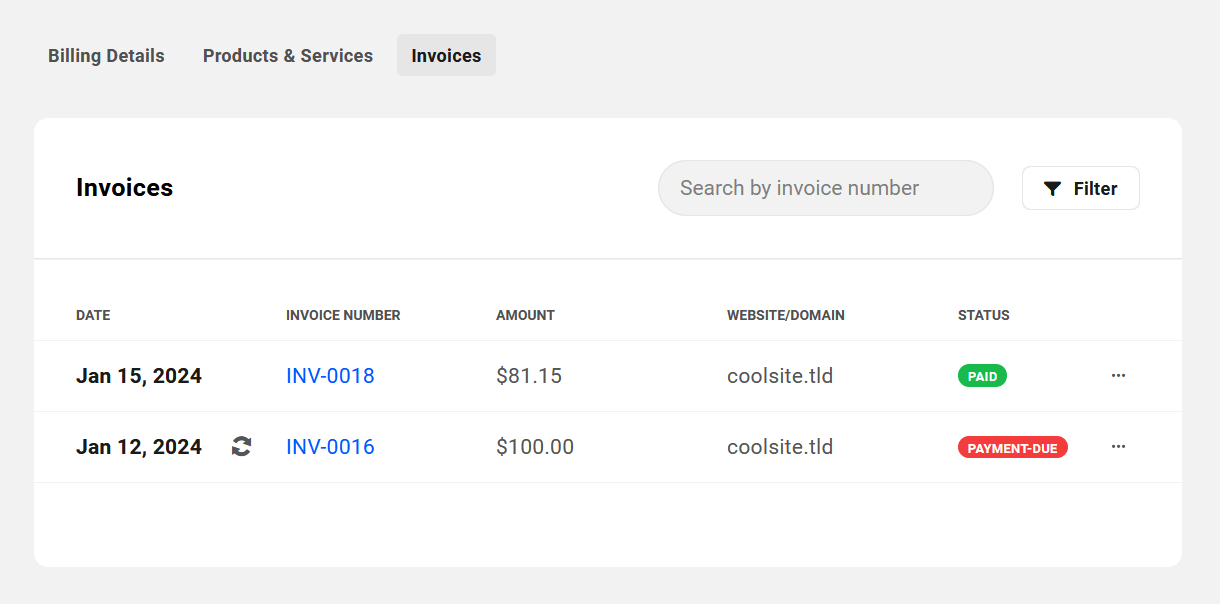Click coolsite.tld in the INV-0018 row
The width and height of the screenshot is (1220, 604).
[780, 376]
